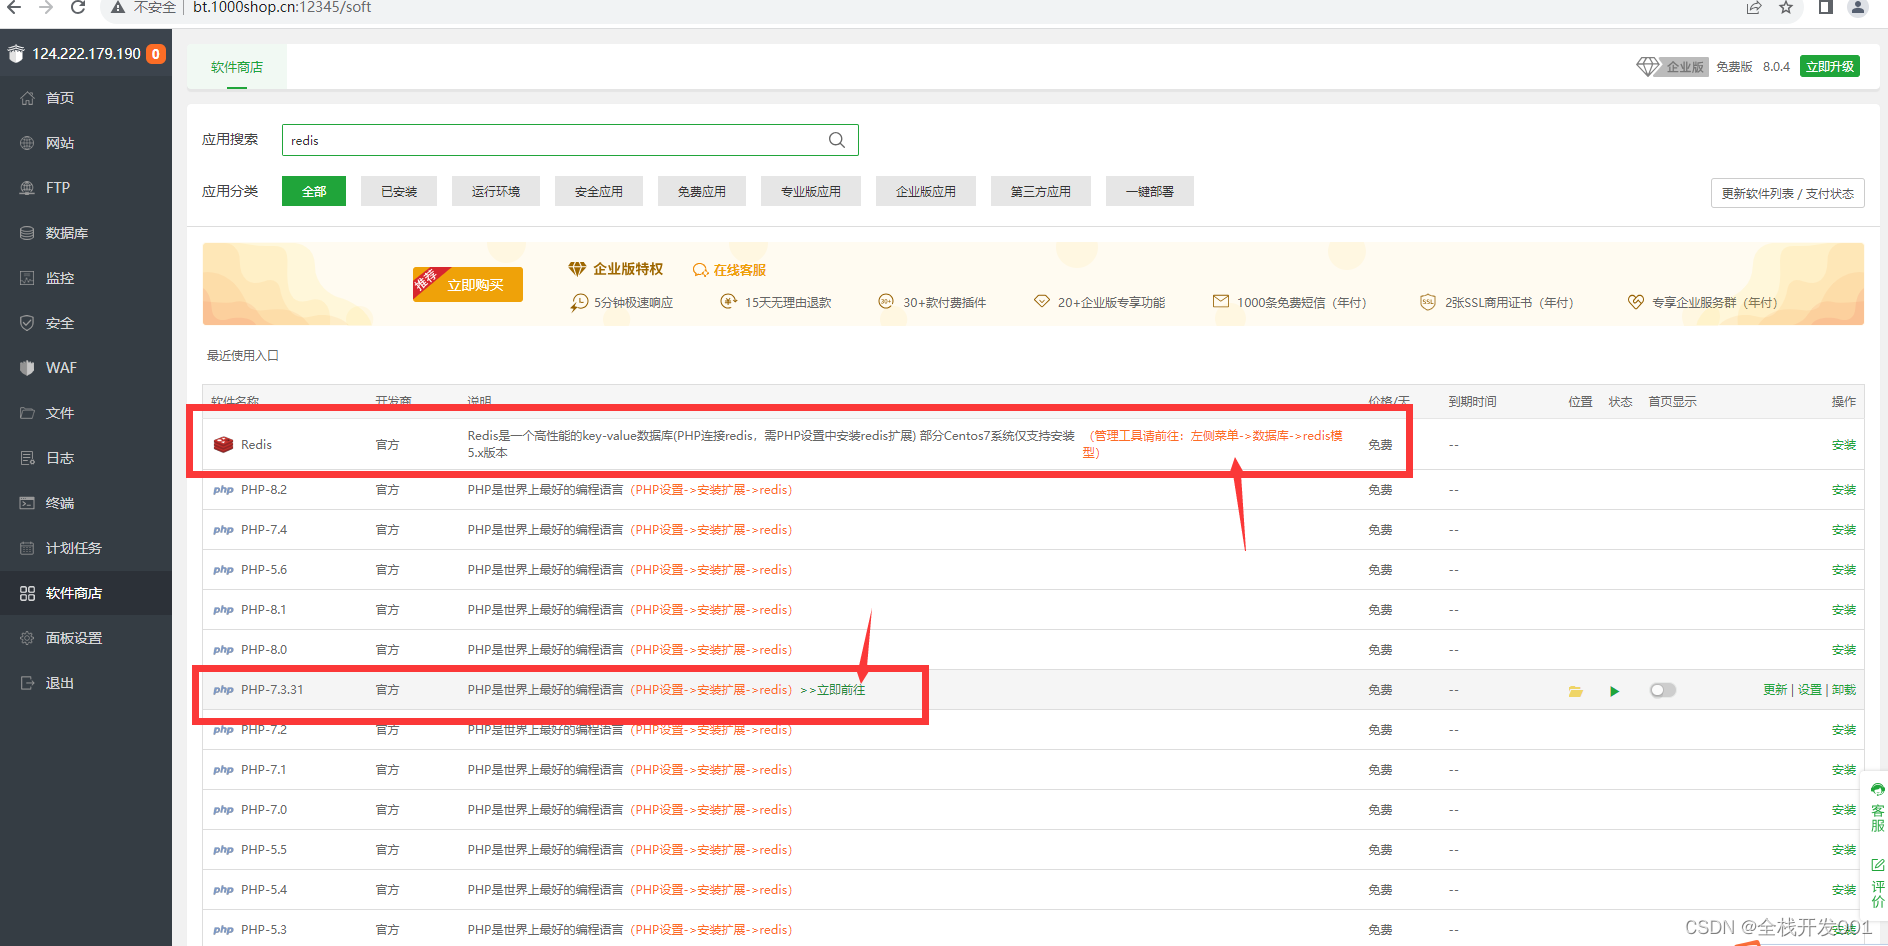Select the 全部 category filter
The height and width of the screenshot is (946, 1888).
click(x=314, y=191)
